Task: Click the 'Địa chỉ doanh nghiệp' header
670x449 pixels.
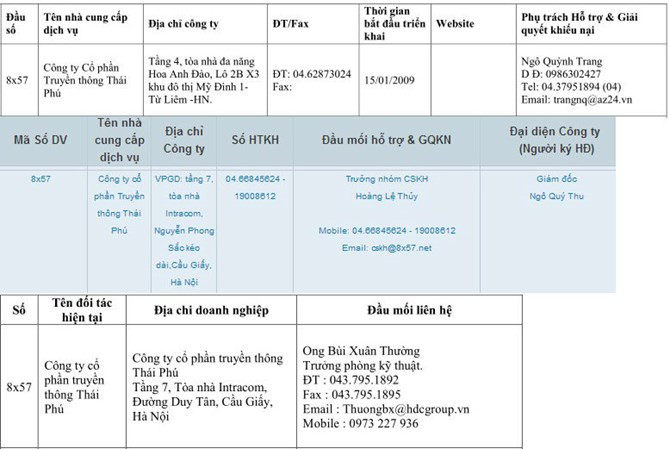Action: pyautogui.click(x=211, y=310)
